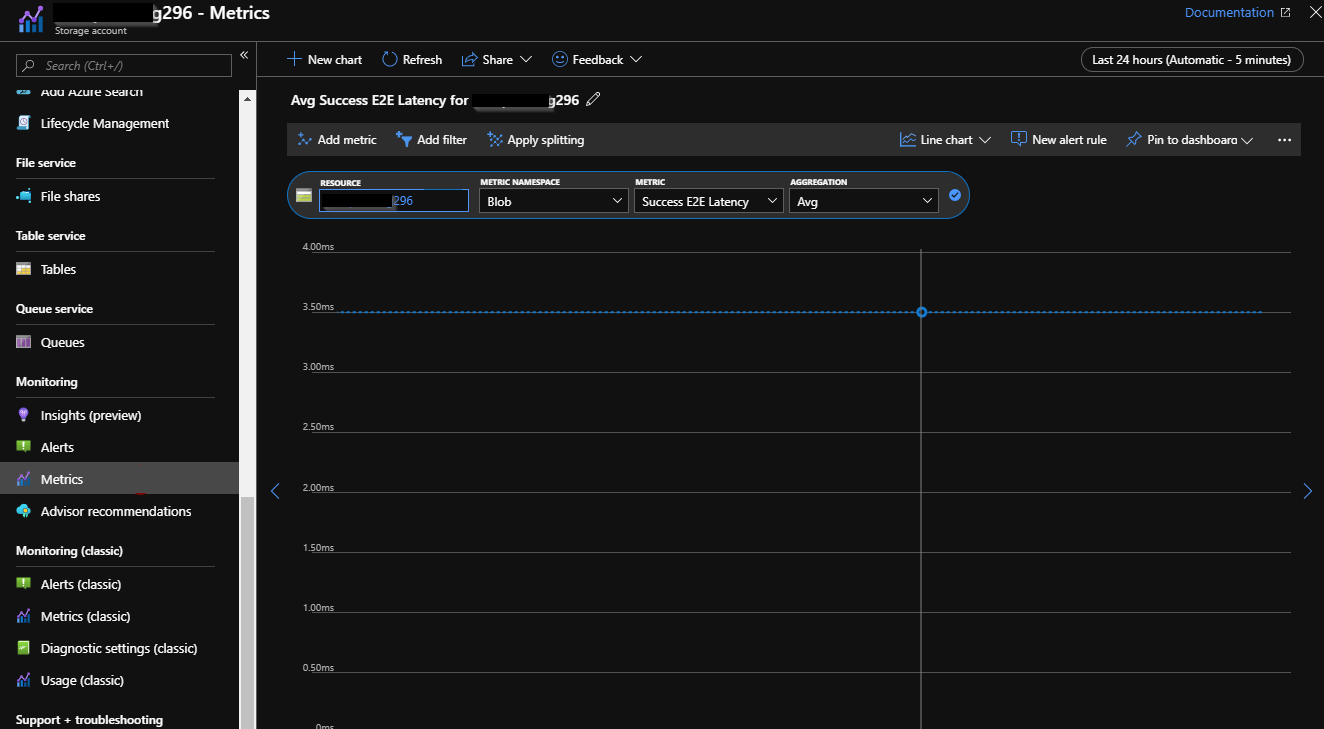Click the Diagnostic settings (classic) icon

pos(24,648)
